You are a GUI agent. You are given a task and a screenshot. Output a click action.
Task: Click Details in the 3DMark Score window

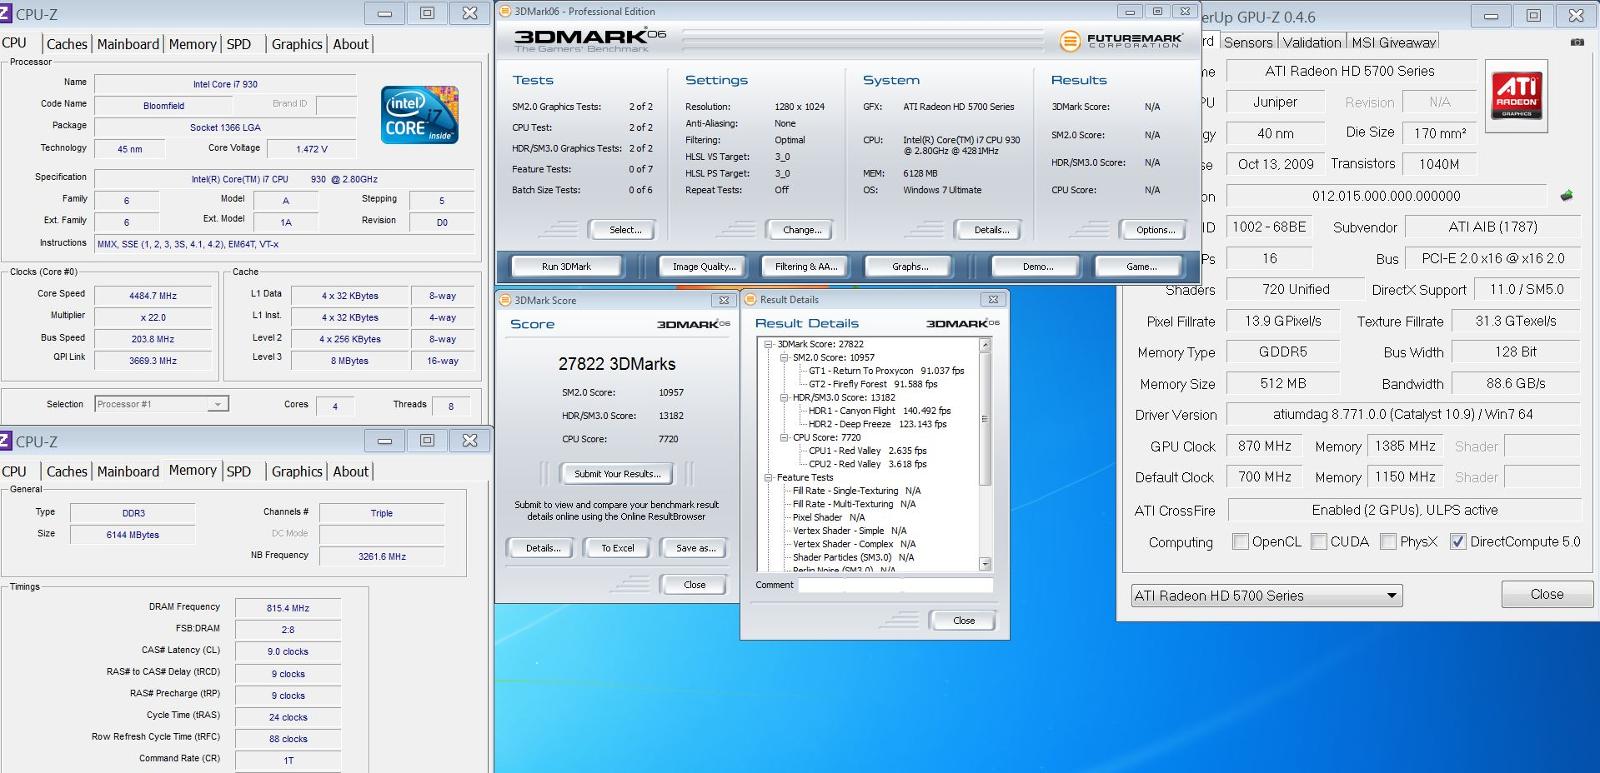(543, 548)
